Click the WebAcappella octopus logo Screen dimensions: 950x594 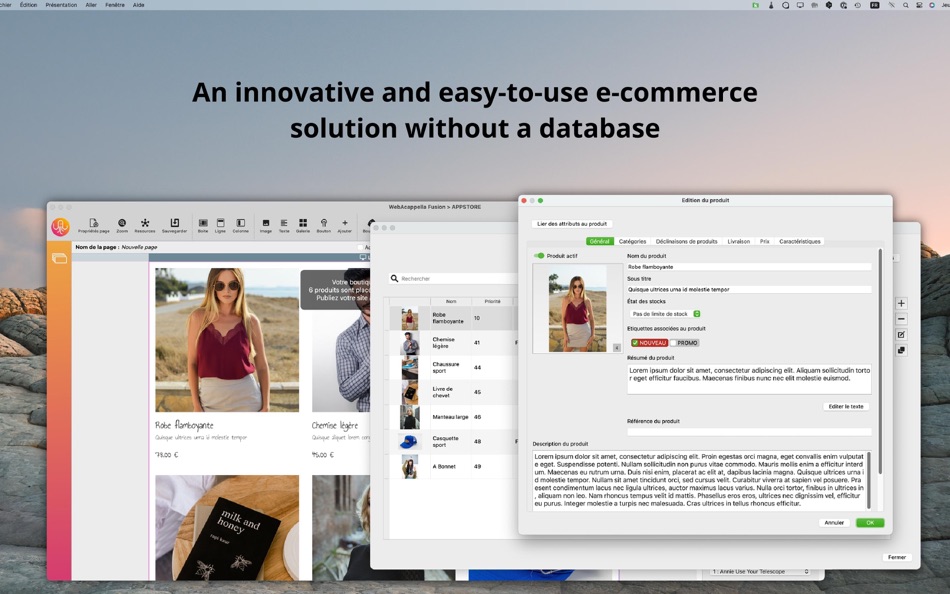pos(60,227)
